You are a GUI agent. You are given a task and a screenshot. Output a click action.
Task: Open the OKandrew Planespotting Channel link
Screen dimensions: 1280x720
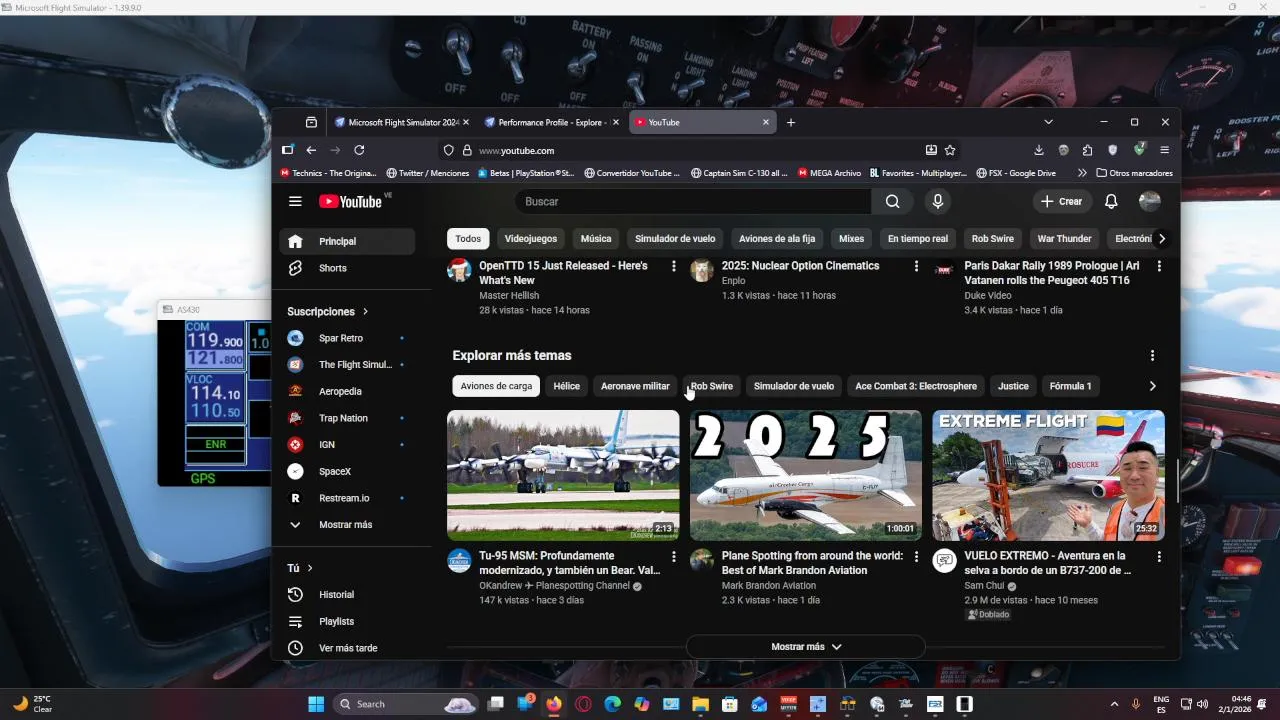[x=554, y=585]
